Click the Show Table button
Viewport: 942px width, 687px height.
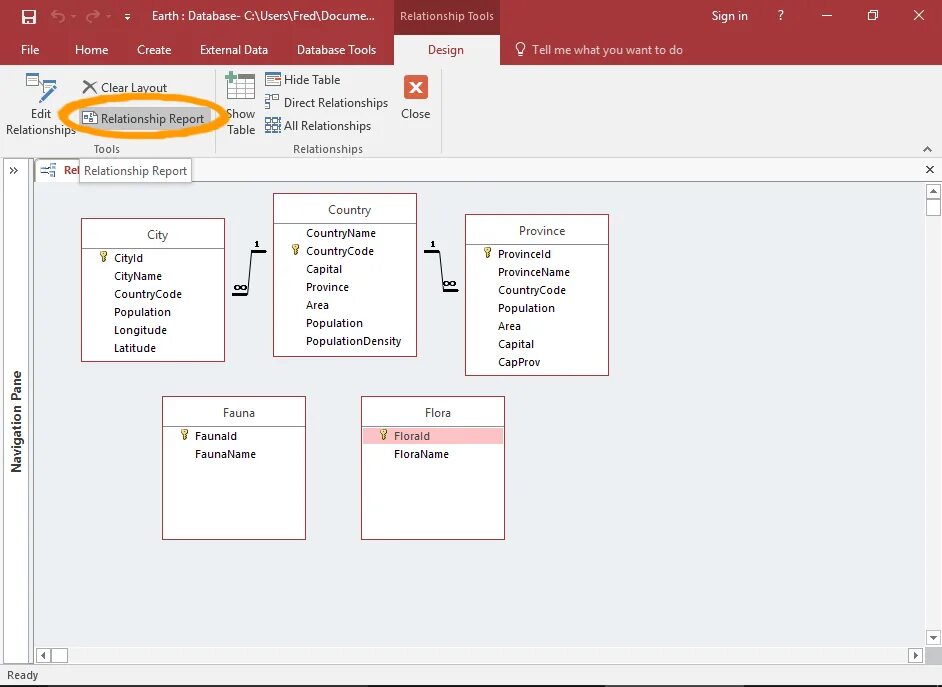coord(240,104)
